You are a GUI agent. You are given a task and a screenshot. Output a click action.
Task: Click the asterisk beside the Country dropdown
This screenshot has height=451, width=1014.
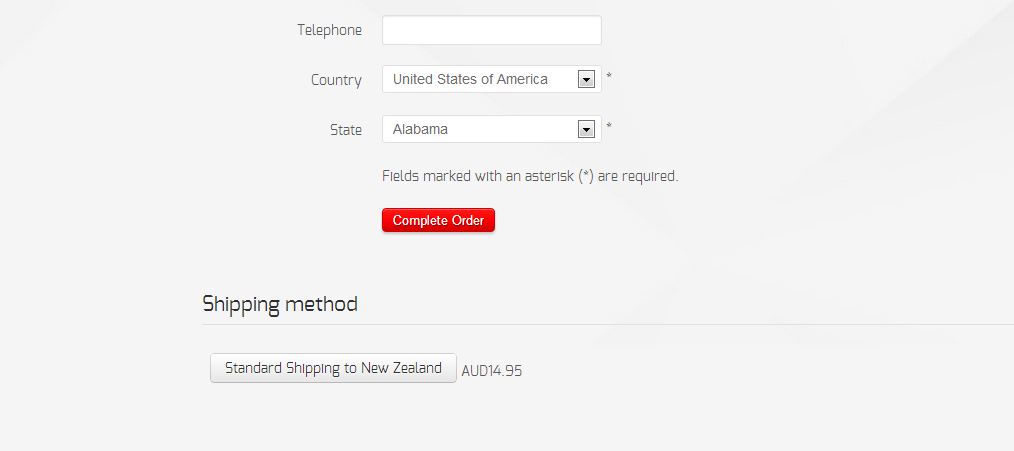tap(609, 77)
